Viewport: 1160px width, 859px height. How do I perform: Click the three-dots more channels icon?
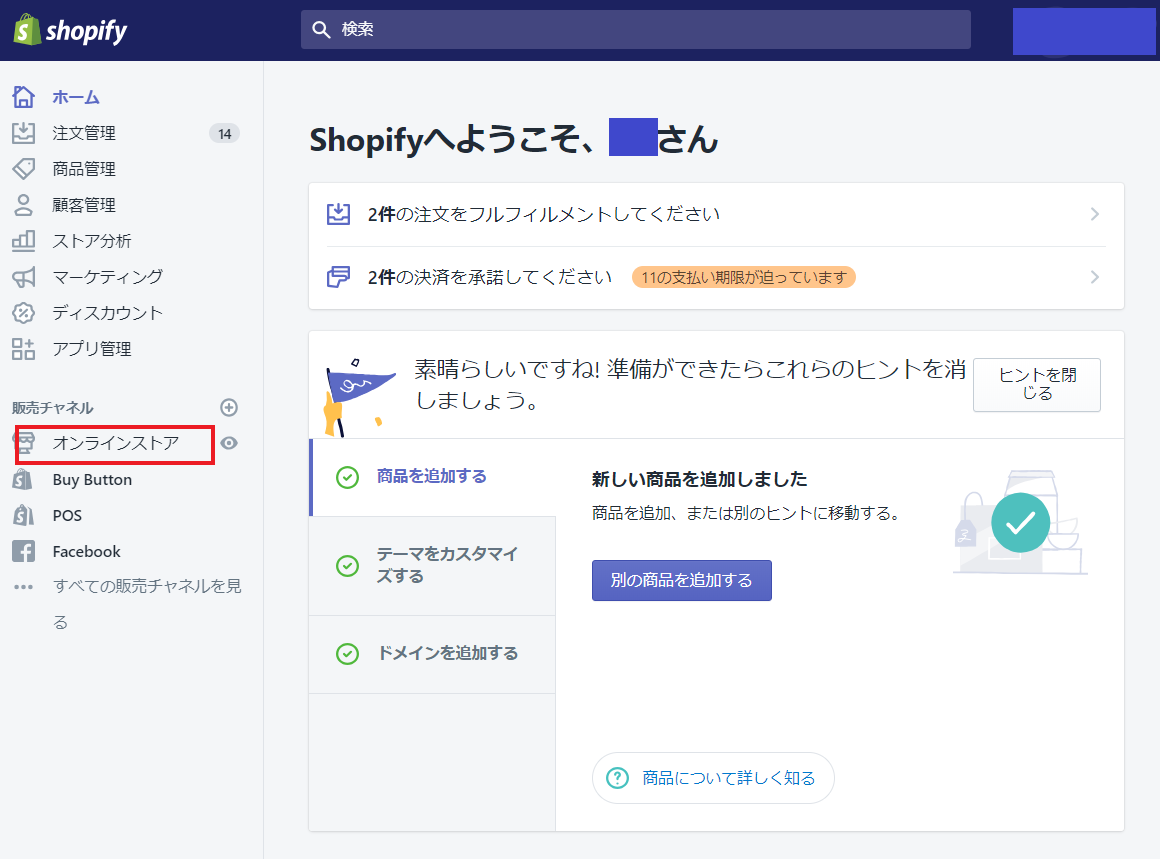pyautogui.click(x=24, y=587)
